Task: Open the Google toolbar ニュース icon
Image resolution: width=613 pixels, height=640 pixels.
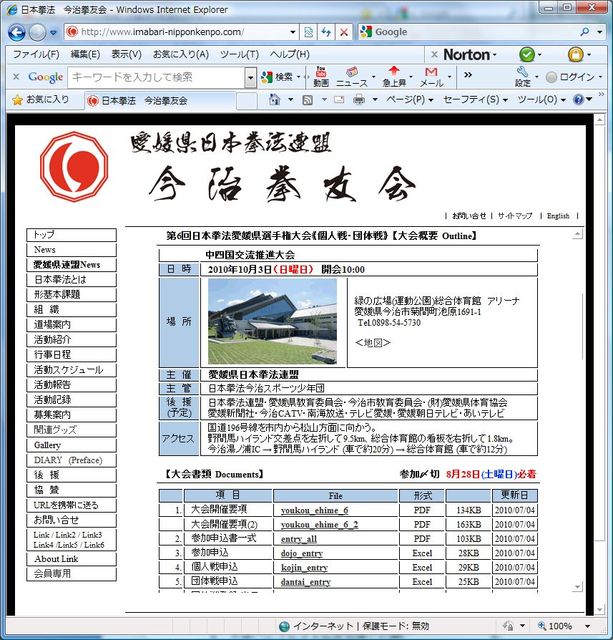Action: pos(351,76)
